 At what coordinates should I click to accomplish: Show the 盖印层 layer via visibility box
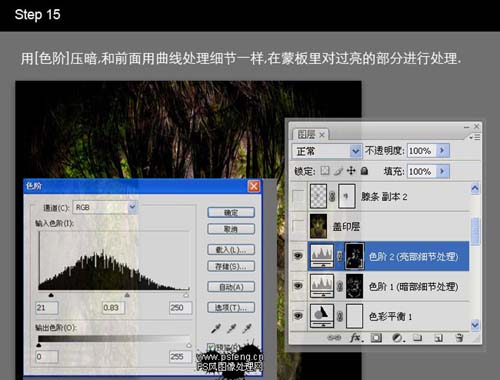point(298,226)
